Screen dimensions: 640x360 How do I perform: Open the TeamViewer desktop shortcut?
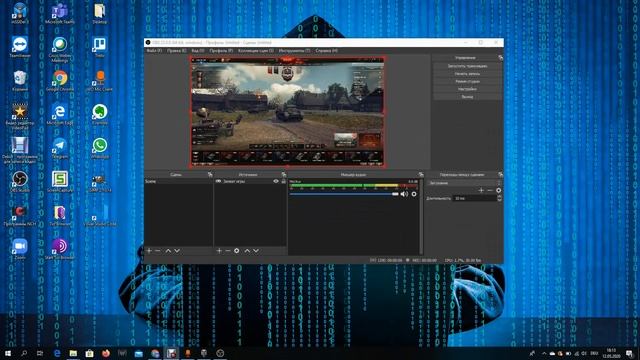20,47
